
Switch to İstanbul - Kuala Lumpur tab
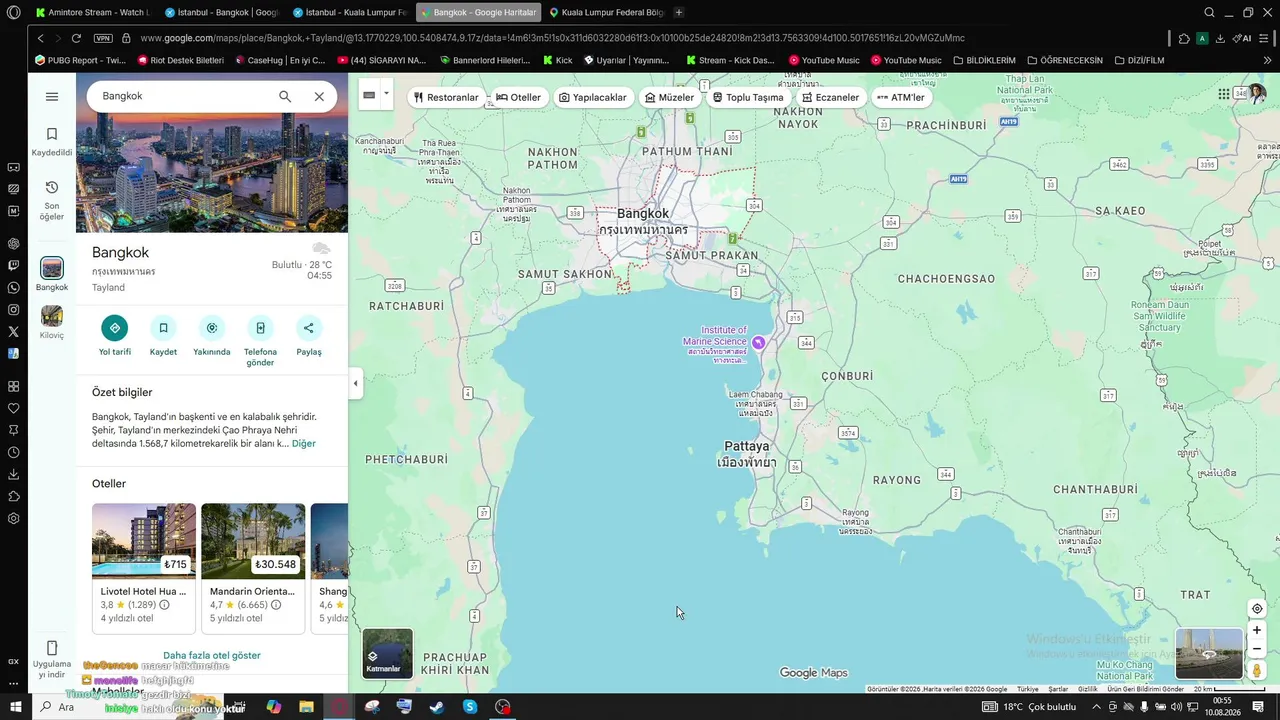coord(349,12)
